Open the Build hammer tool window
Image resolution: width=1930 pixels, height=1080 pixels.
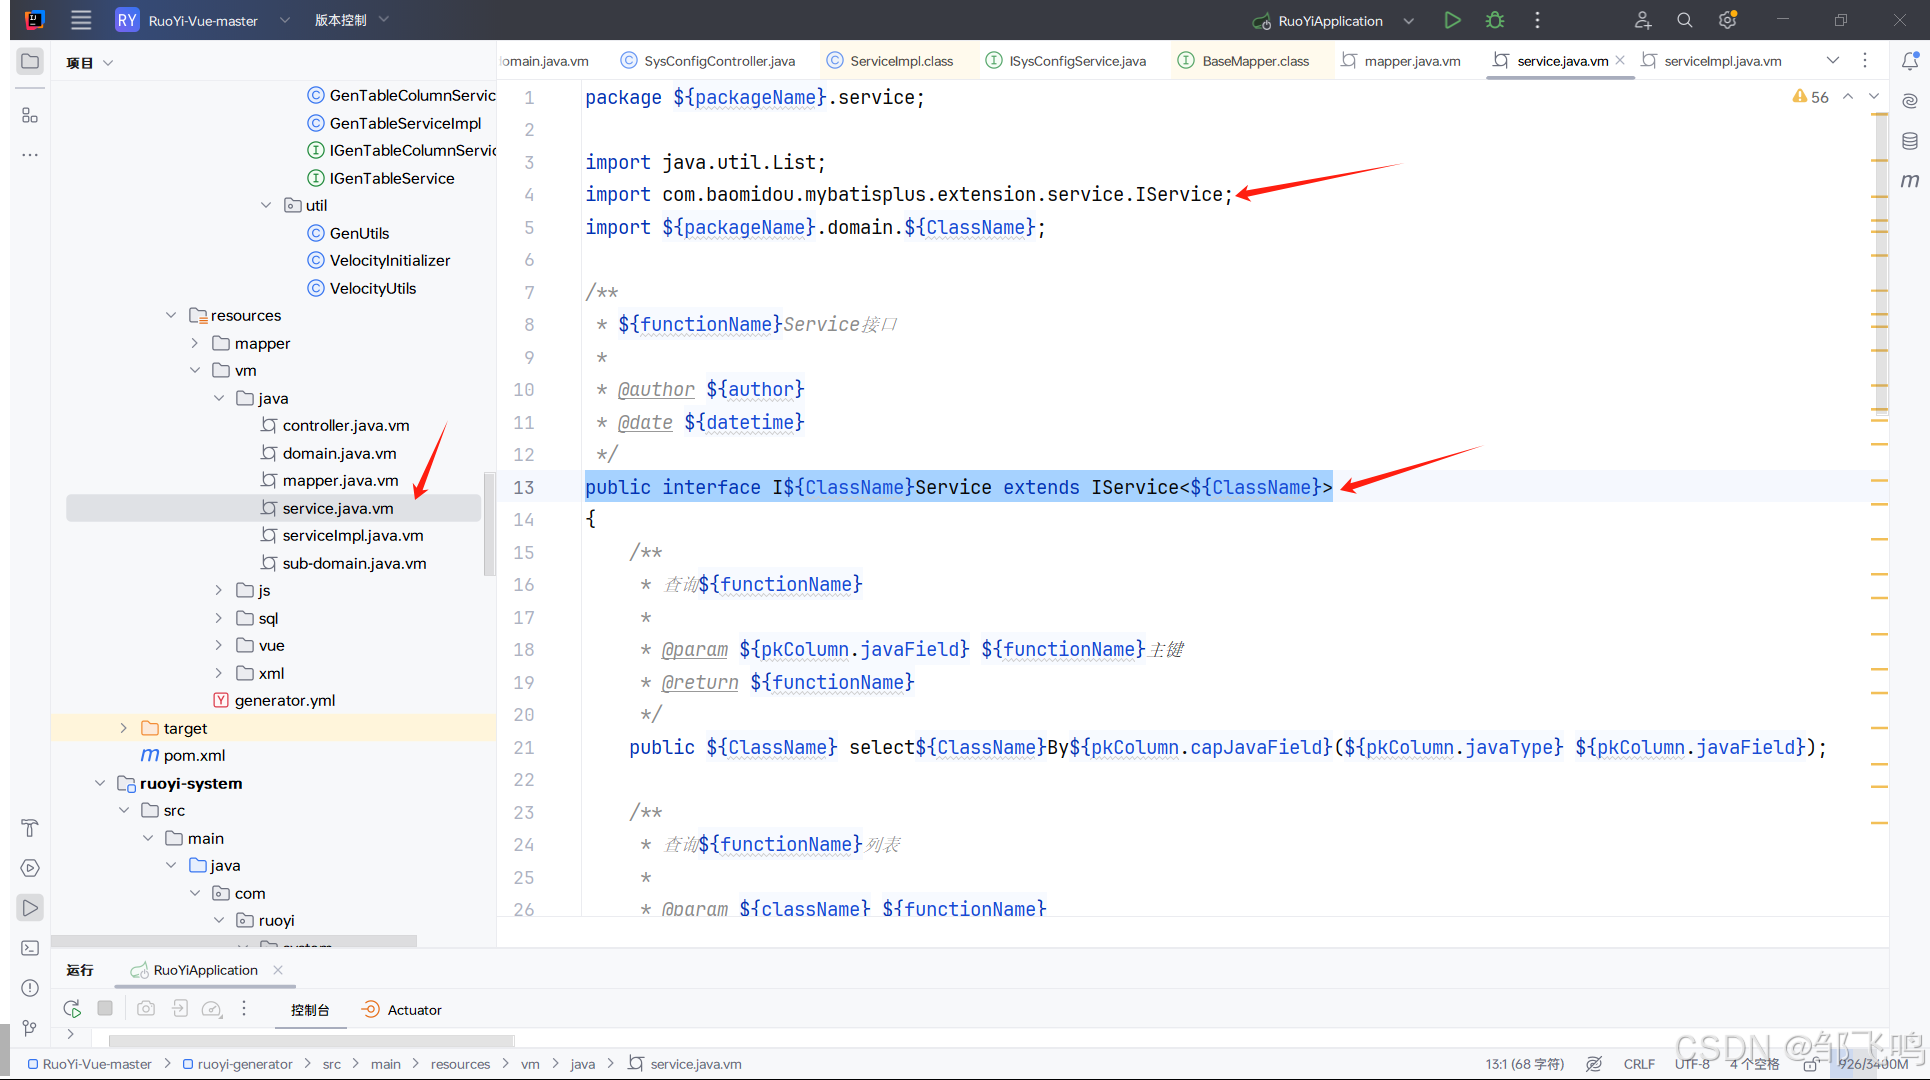[x=30, y=828]
